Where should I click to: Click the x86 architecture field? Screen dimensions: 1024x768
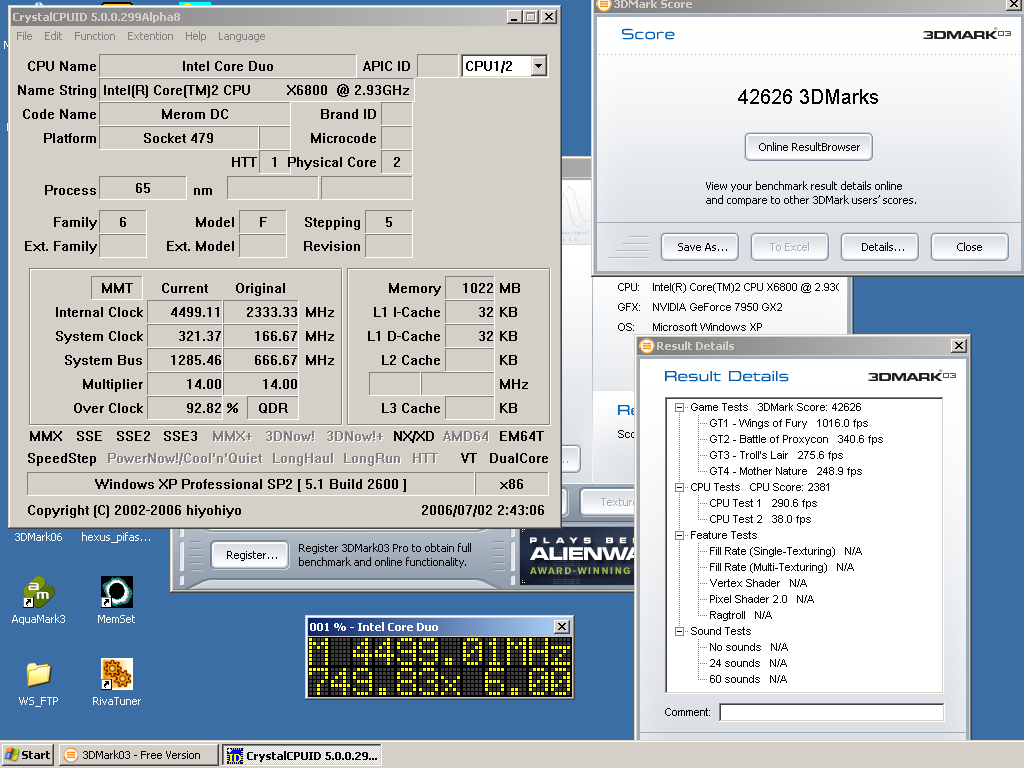tap(511, 484)
